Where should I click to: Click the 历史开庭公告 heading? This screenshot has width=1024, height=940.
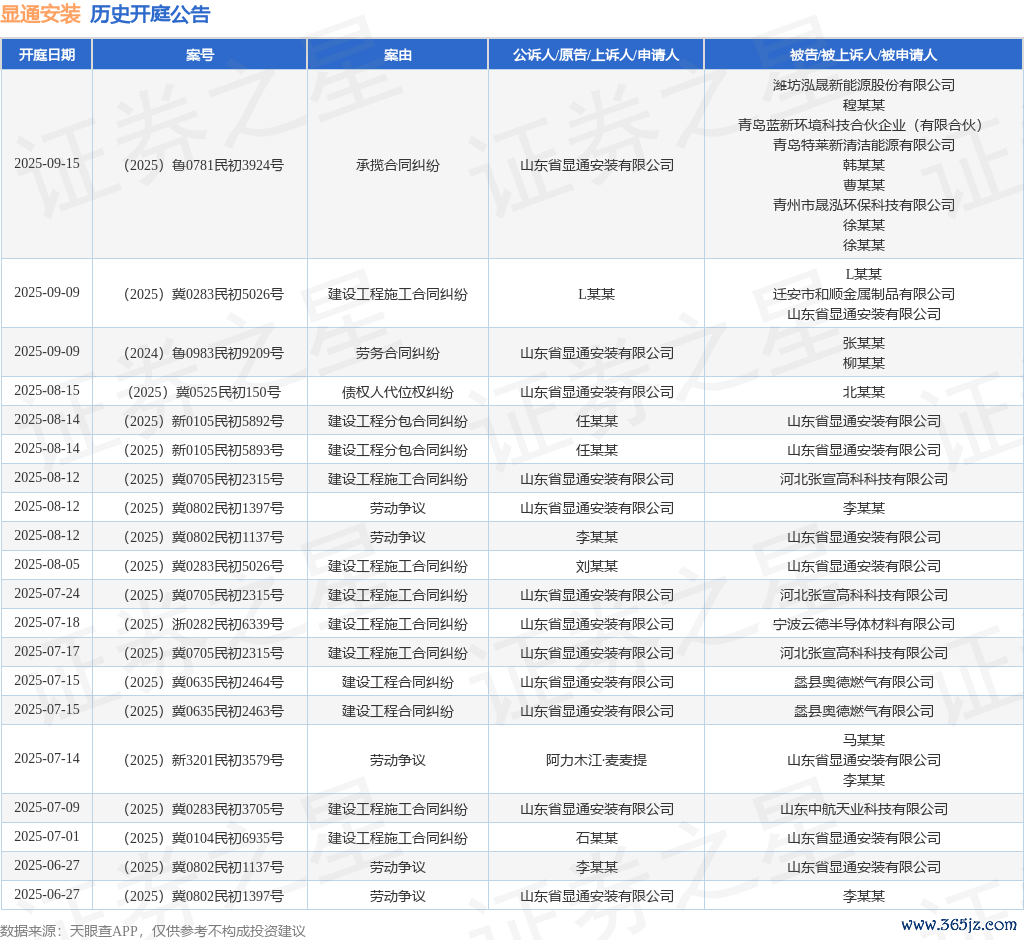pyautogui.click(x=150, y=14)
